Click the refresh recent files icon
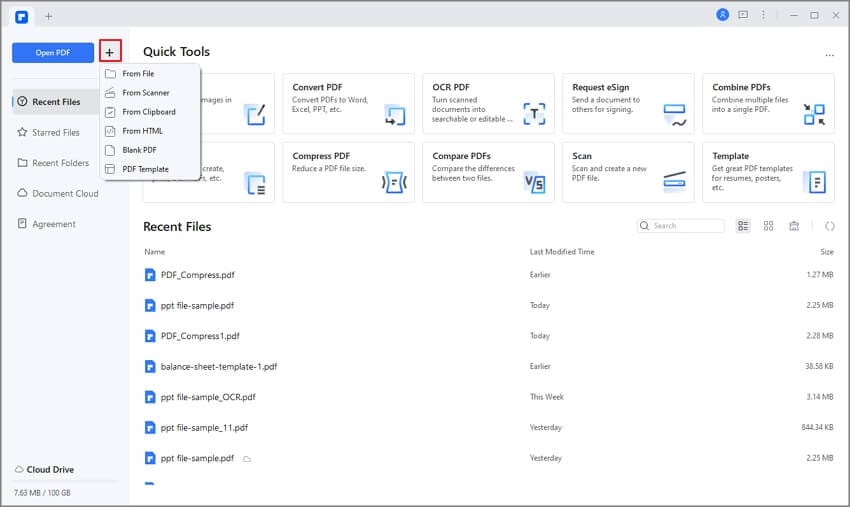Image resolution: width=850 pixels, height=507 pixels. pyautogui.click(x=830, y=226)
